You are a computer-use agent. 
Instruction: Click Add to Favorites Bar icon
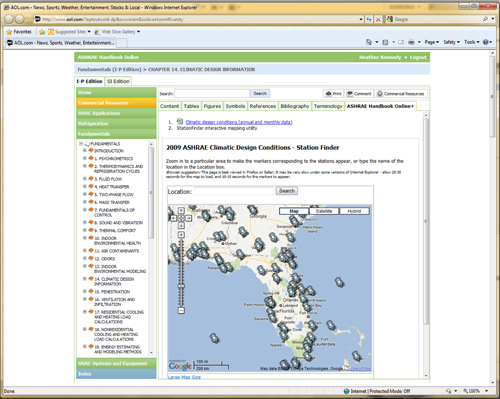(42, 32)
